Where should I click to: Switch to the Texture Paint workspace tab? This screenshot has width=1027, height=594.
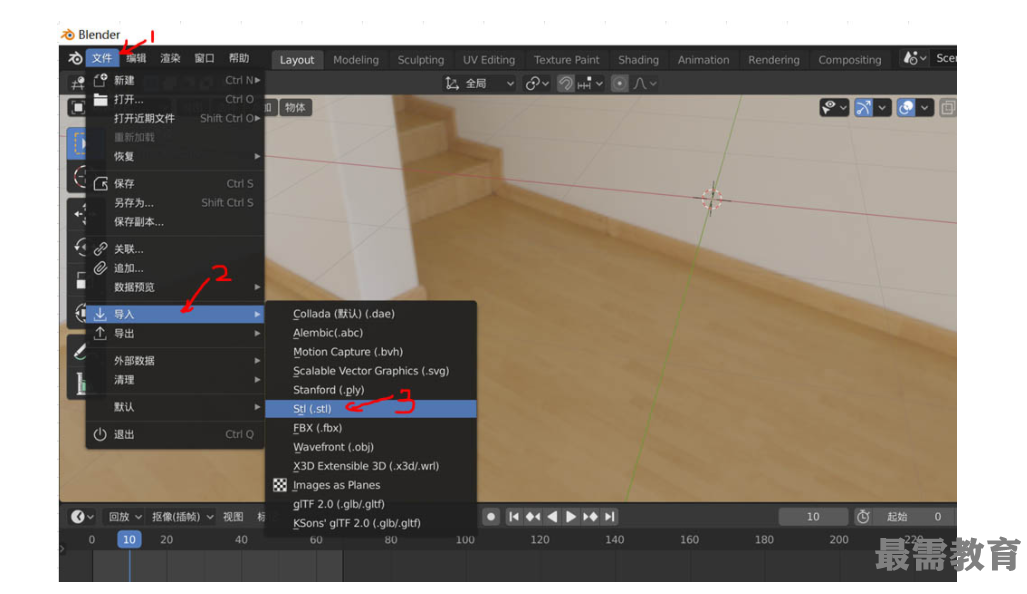pos(566,60)
